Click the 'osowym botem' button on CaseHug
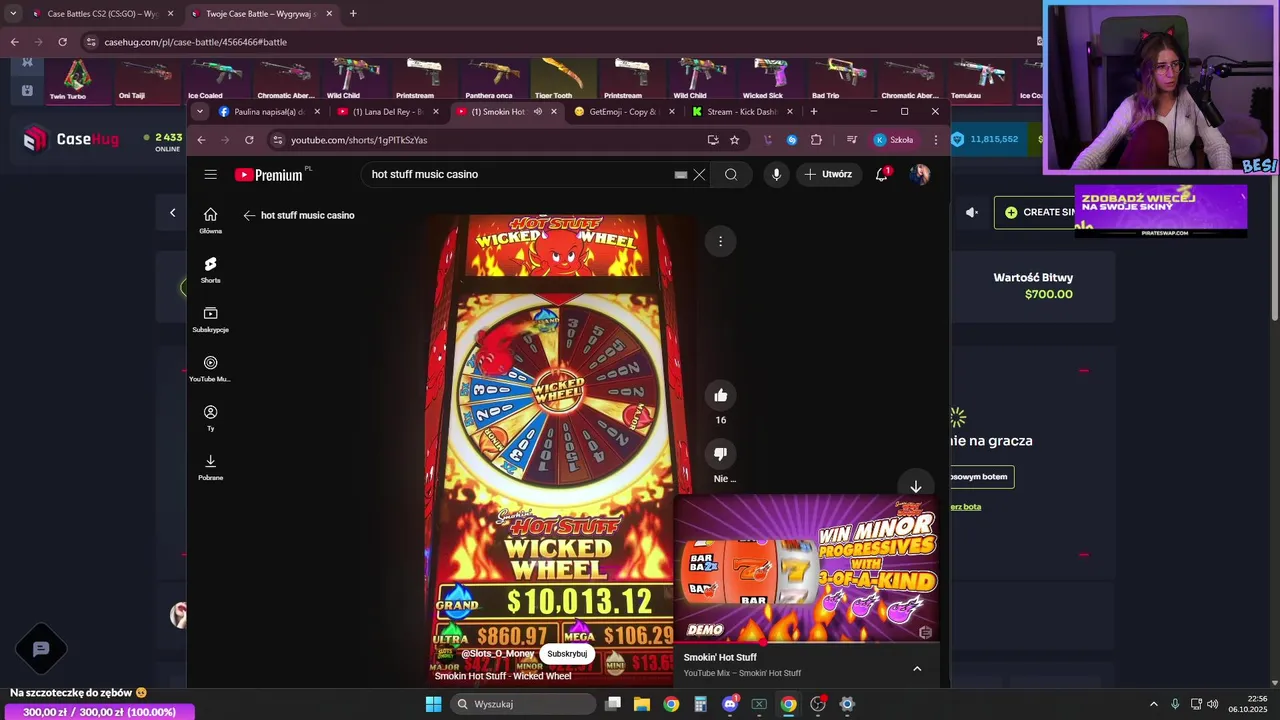 tap(981, 477)
